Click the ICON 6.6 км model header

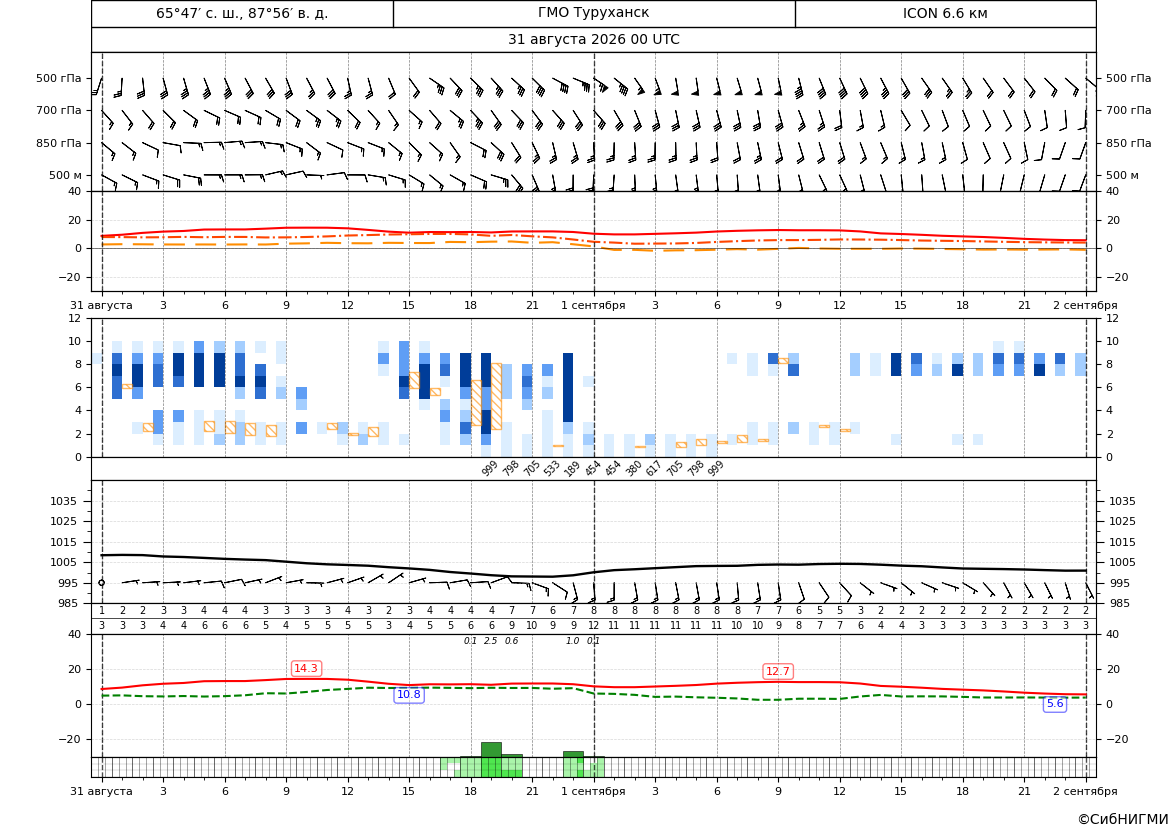(945, 13)
